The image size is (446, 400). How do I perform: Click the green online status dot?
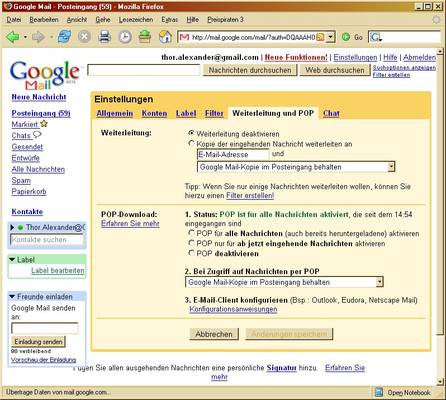[x=20, y=227]
